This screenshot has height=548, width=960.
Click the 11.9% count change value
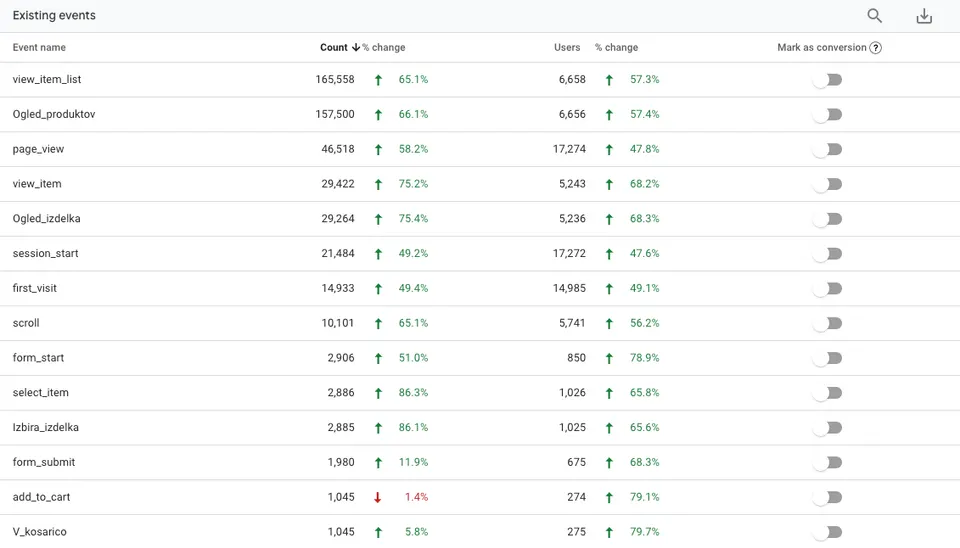point(413,462)
